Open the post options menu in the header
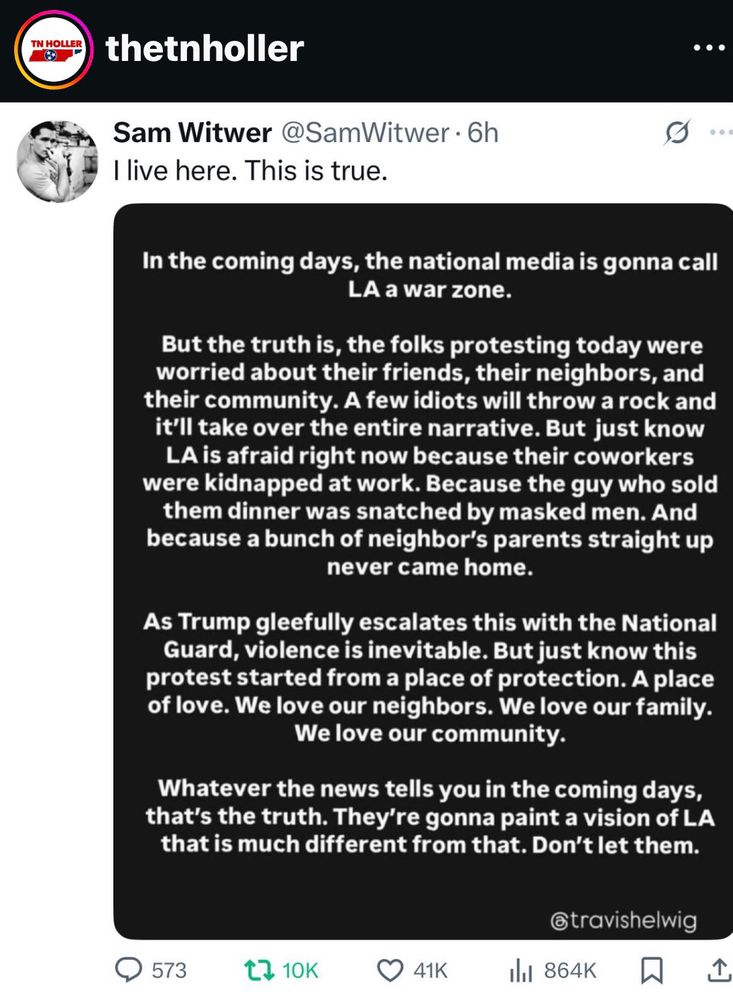This screenshot has height=1000, width=733. [711, 48]
